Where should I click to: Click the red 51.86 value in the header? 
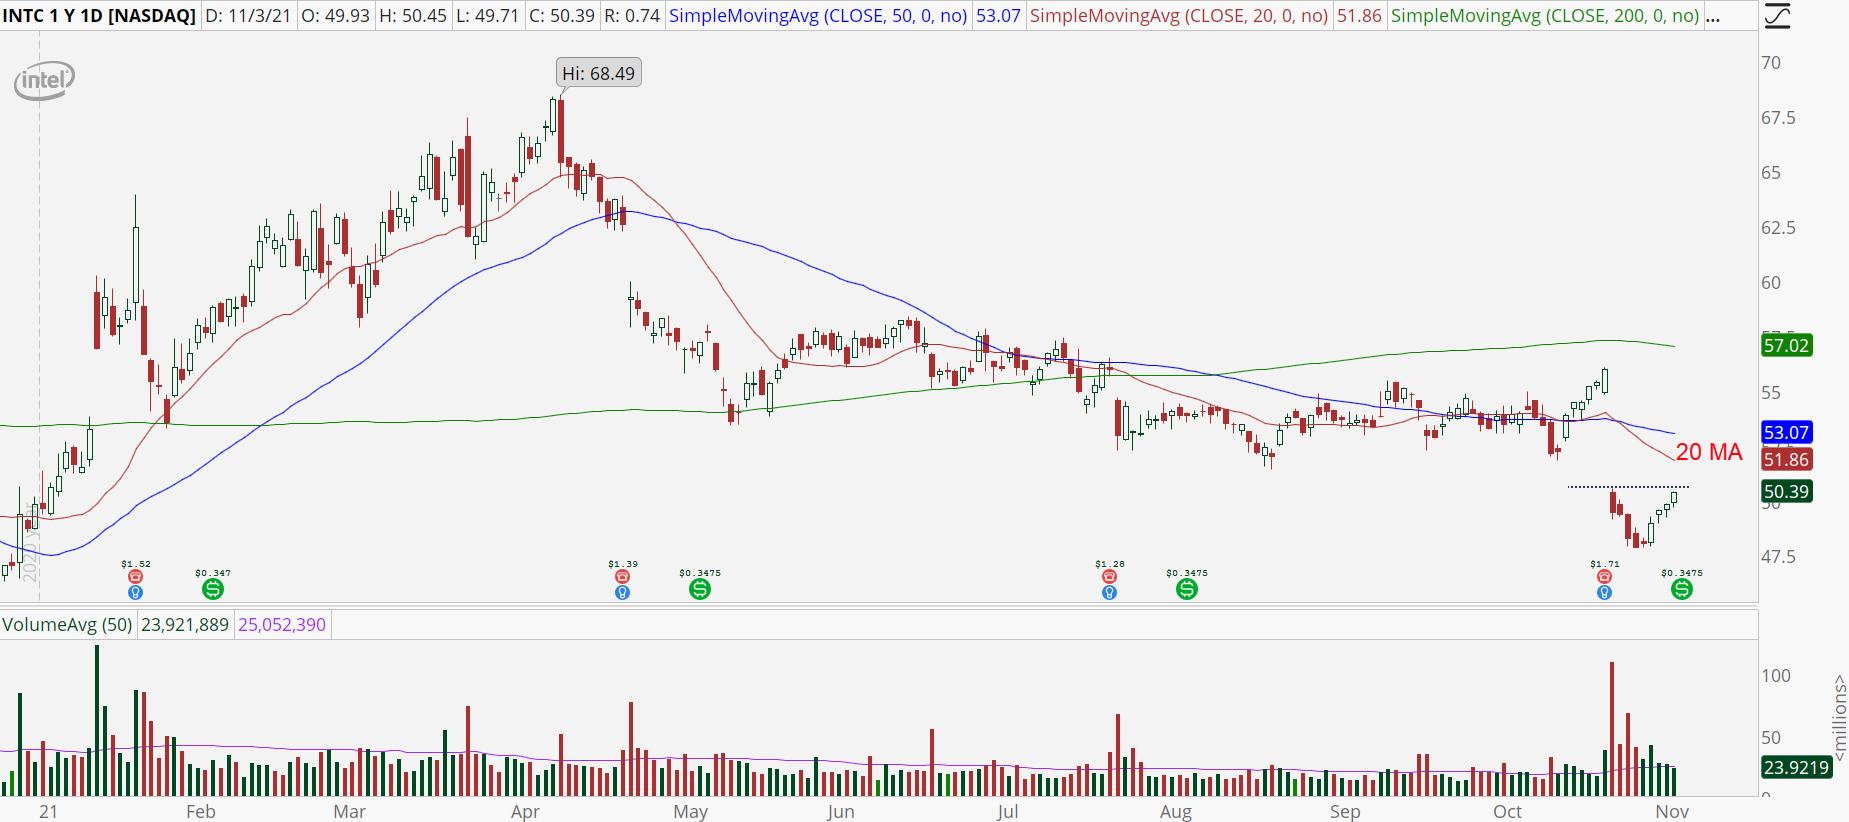tap(1359, 16)
